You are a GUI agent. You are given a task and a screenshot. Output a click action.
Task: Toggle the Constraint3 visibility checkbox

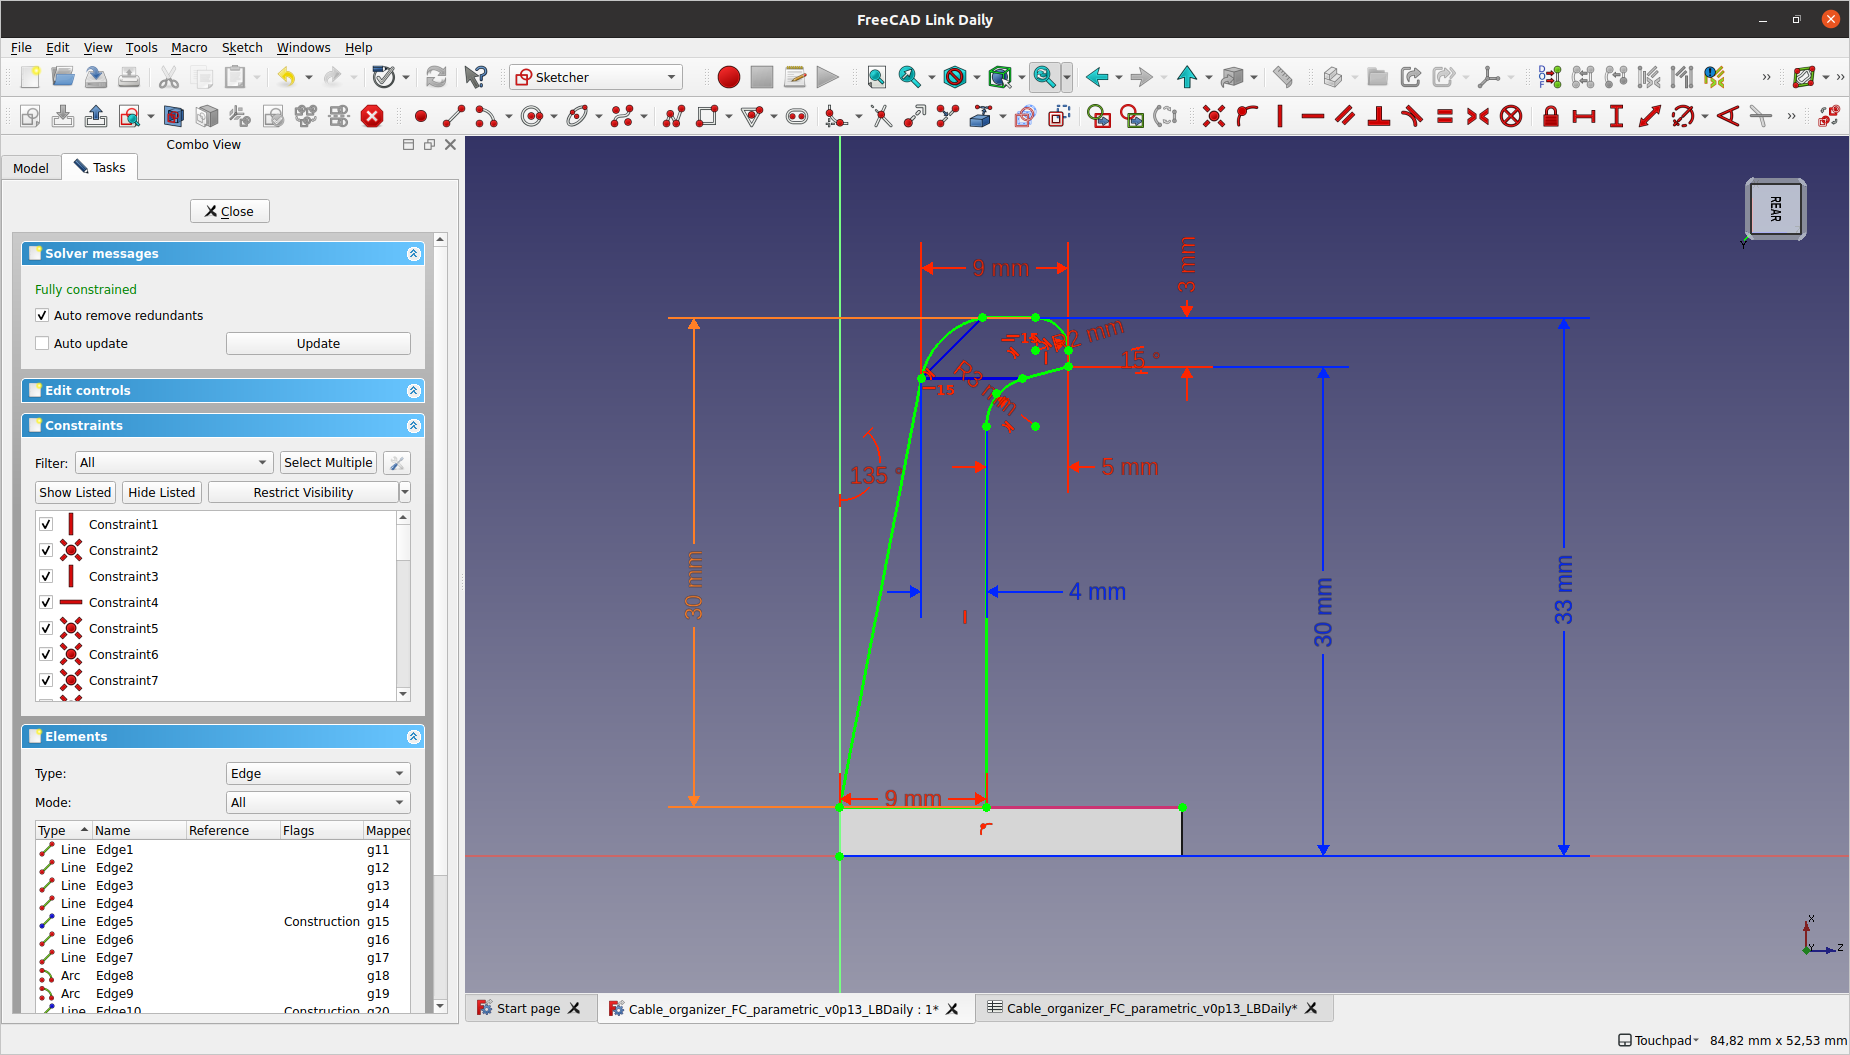pyautogui.click(x=46, y=576)
